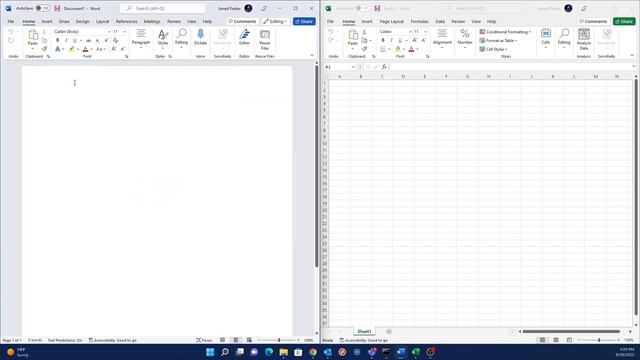
Task: Click the Share button in Word
Action: point(304,21)
